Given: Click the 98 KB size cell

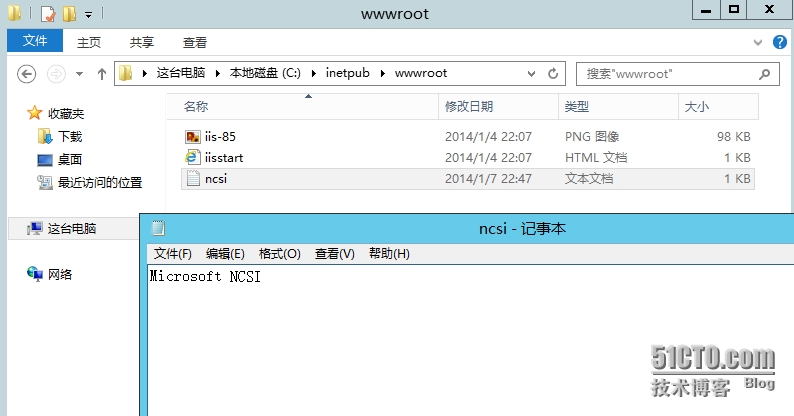Looking at the screenshot, I should pos(734,137).
